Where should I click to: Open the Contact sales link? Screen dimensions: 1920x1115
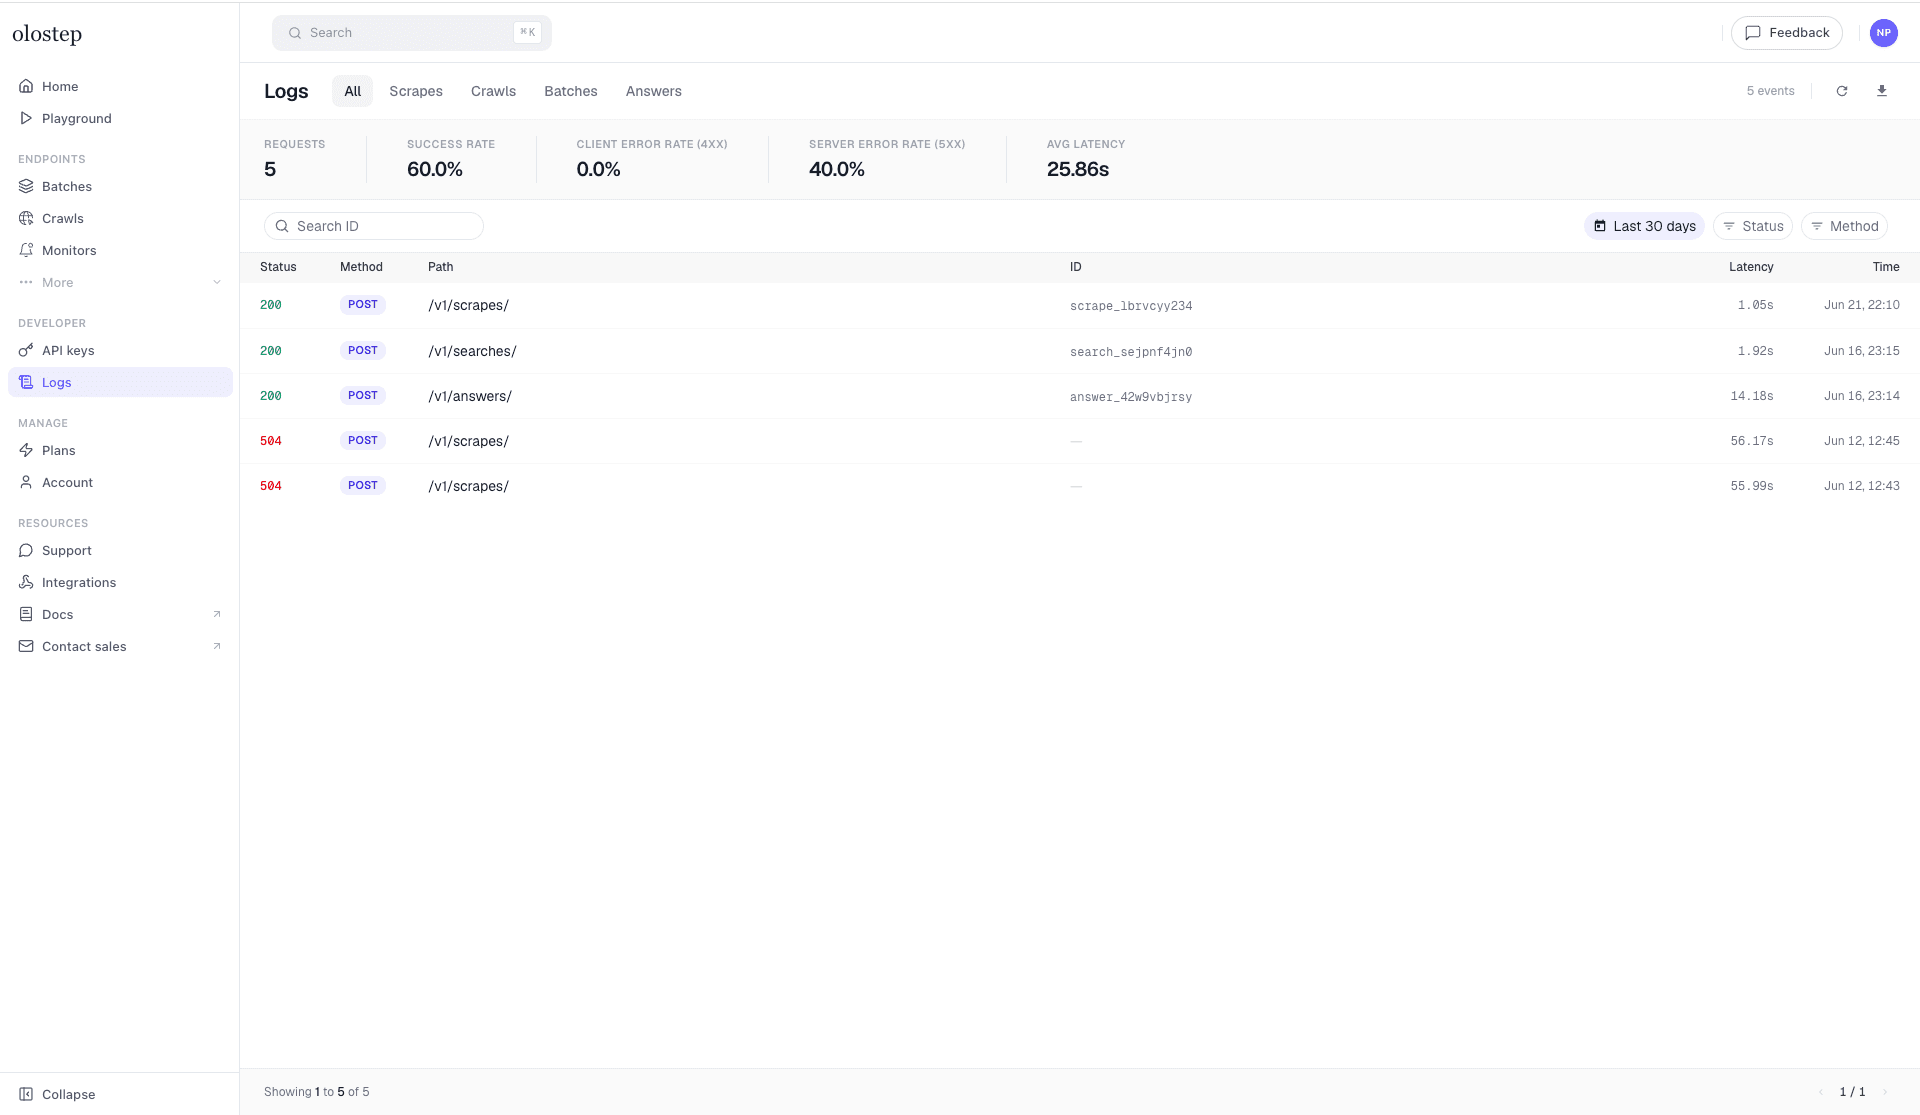(120, 646)
